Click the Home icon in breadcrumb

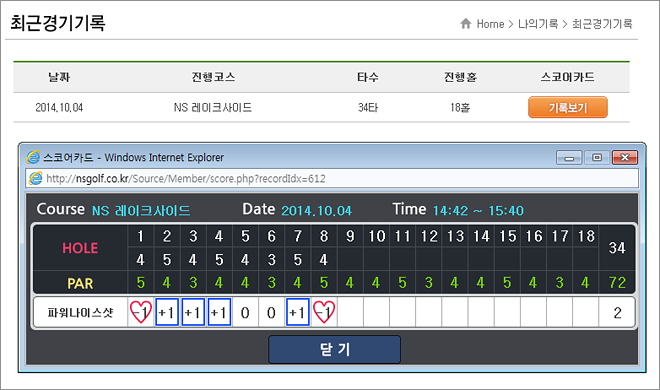[x=466, y=24]
